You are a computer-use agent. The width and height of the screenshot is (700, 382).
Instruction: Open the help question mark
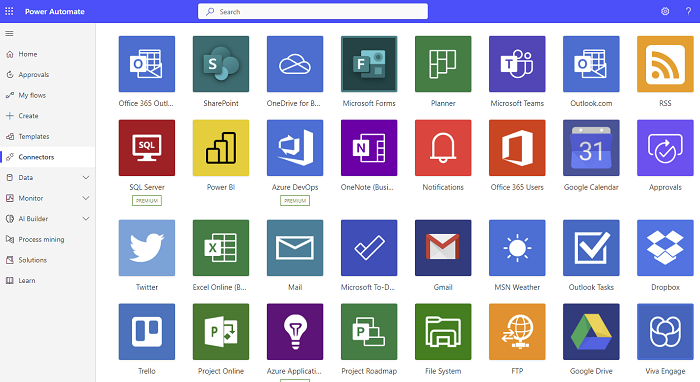click(x=688, y=12)
